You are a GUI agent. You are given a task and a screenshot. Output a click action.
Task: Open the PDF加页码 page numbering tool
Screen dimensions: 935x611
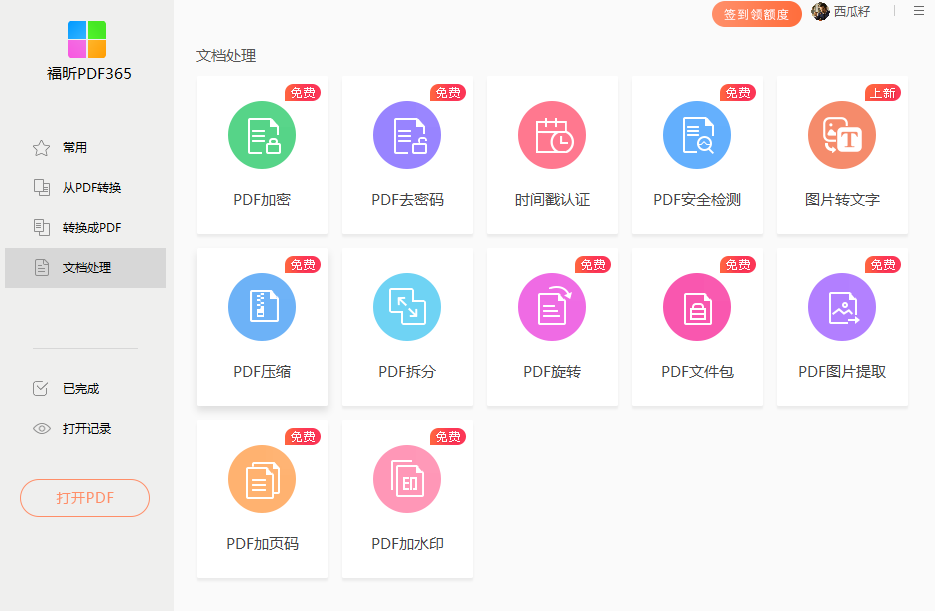[x=262, y=499]
